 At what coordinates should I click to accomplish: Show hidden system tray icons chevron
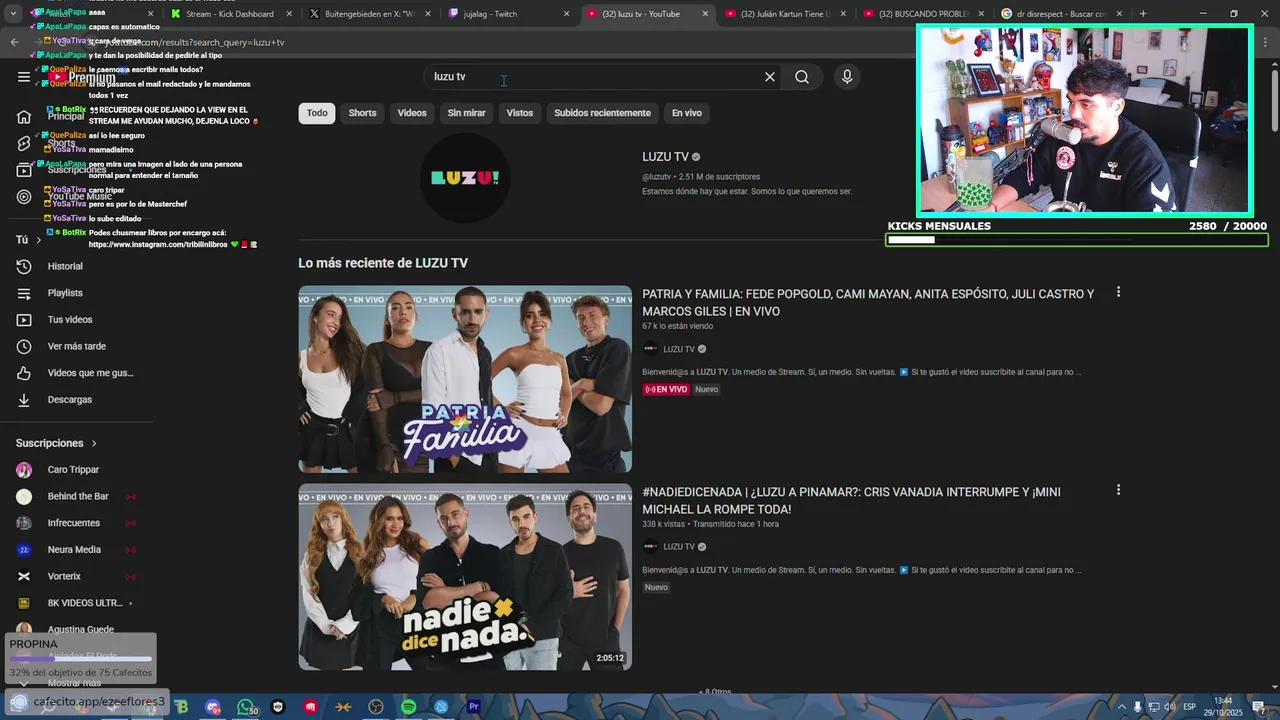pos(1121,707)
